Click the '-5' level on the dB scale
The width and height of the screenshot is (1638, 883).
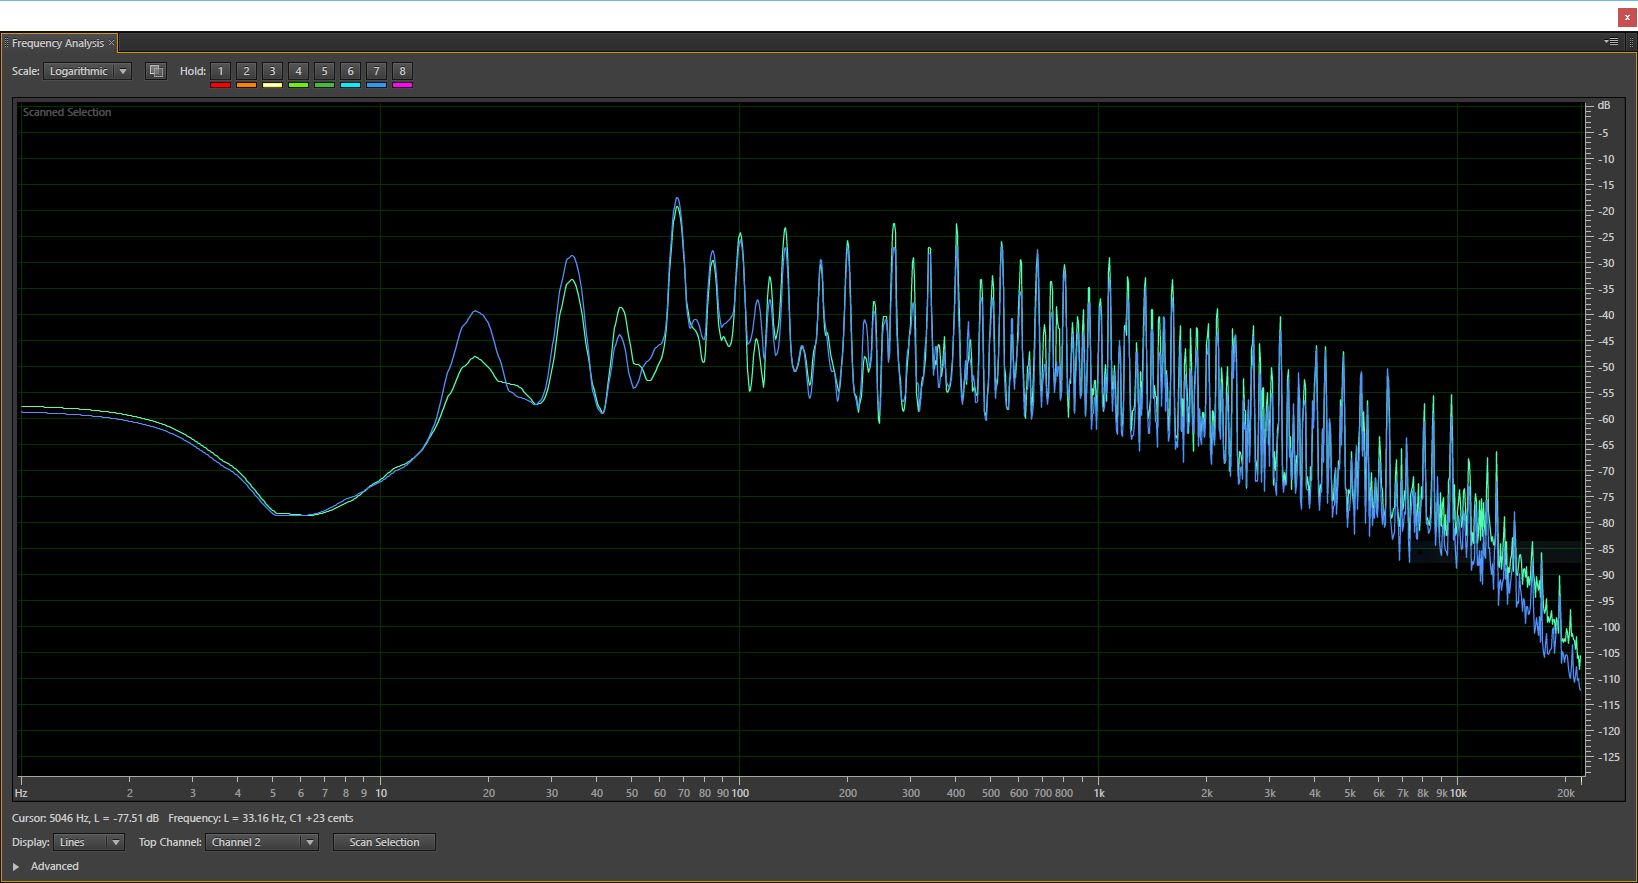pos(1604,133)
